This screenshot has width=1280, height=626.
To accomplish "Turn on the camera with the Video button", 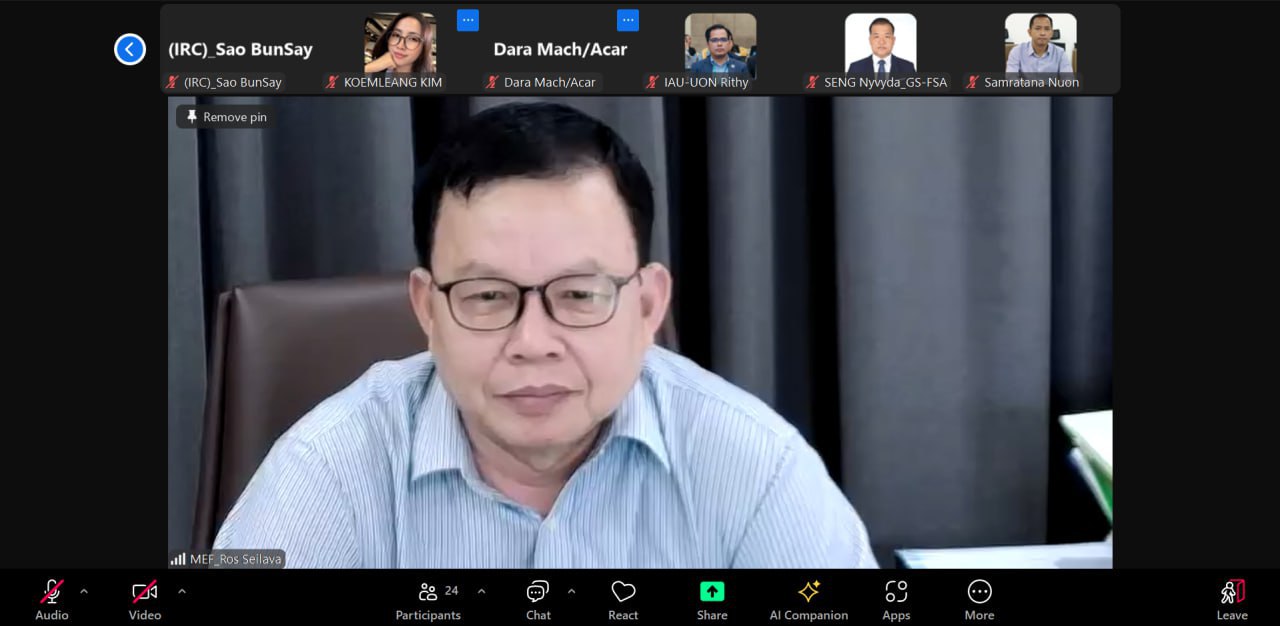I will tap(145, 601).
